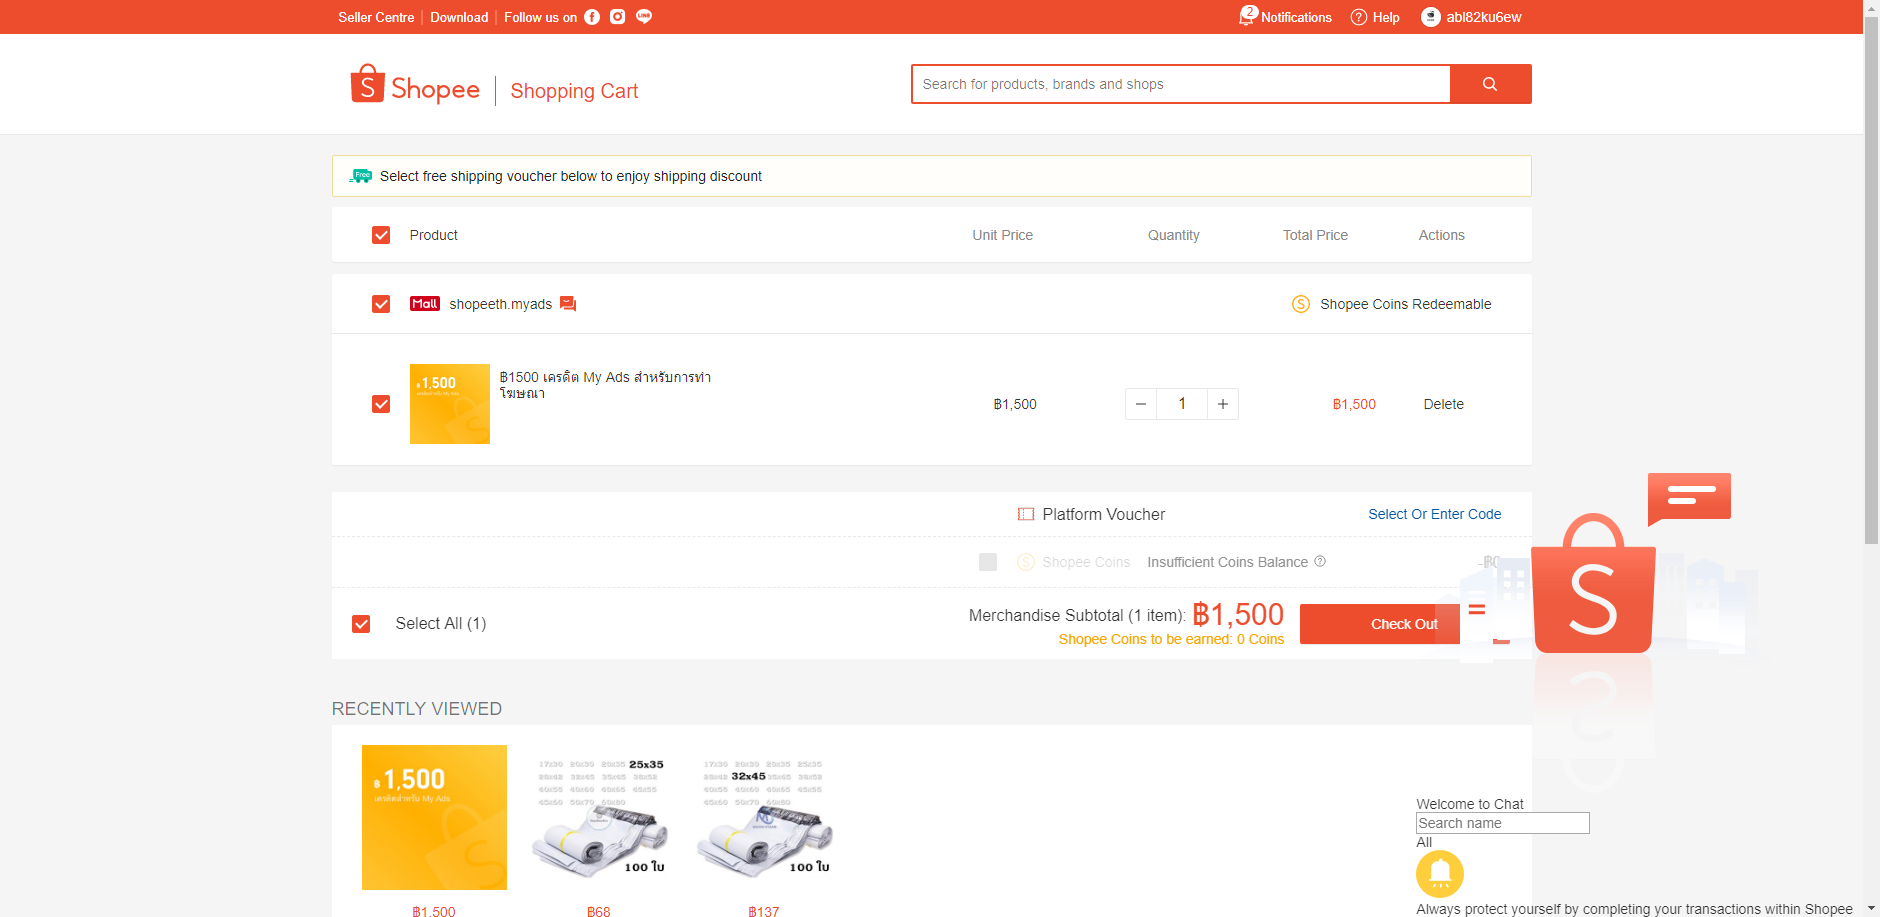Viewport: 1880px width, 917px height.
Task: Open ฿1500 My Ads product title
Action: click(x=605, y=385)
